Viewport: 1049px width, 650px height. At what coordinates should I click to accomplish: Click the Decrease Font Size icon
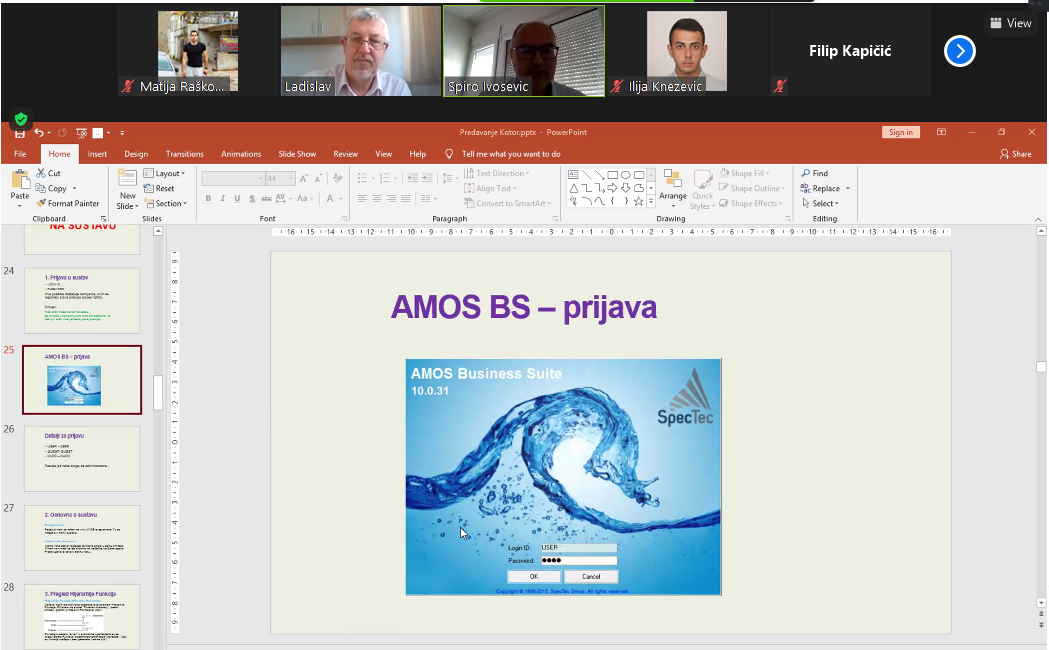click(317, 179)
